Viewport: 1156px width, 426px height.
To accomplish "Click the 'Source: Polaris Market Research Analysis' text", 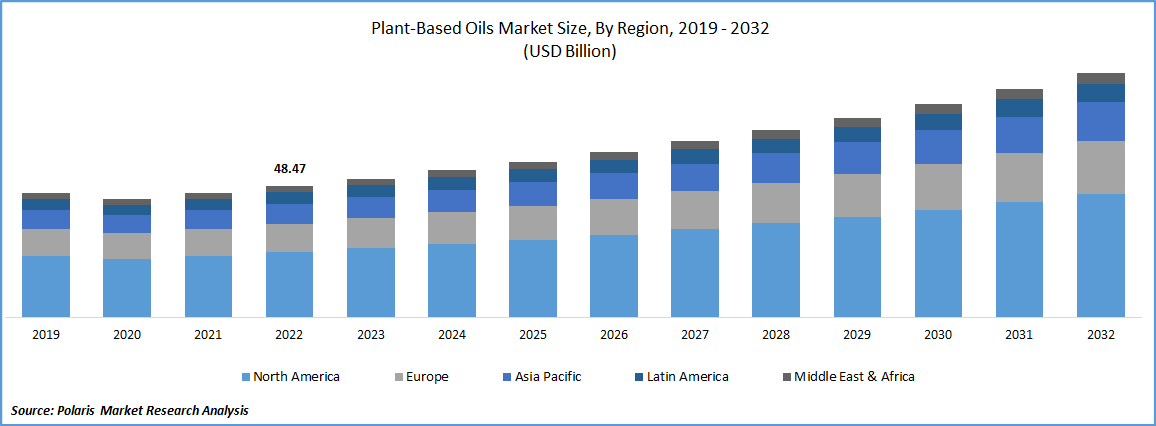I will [130, 411].
